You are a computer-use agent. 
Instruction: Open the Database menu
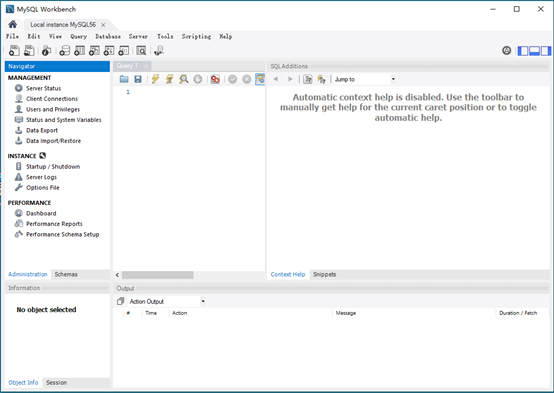pyautogui.click(x=108, y=36)
